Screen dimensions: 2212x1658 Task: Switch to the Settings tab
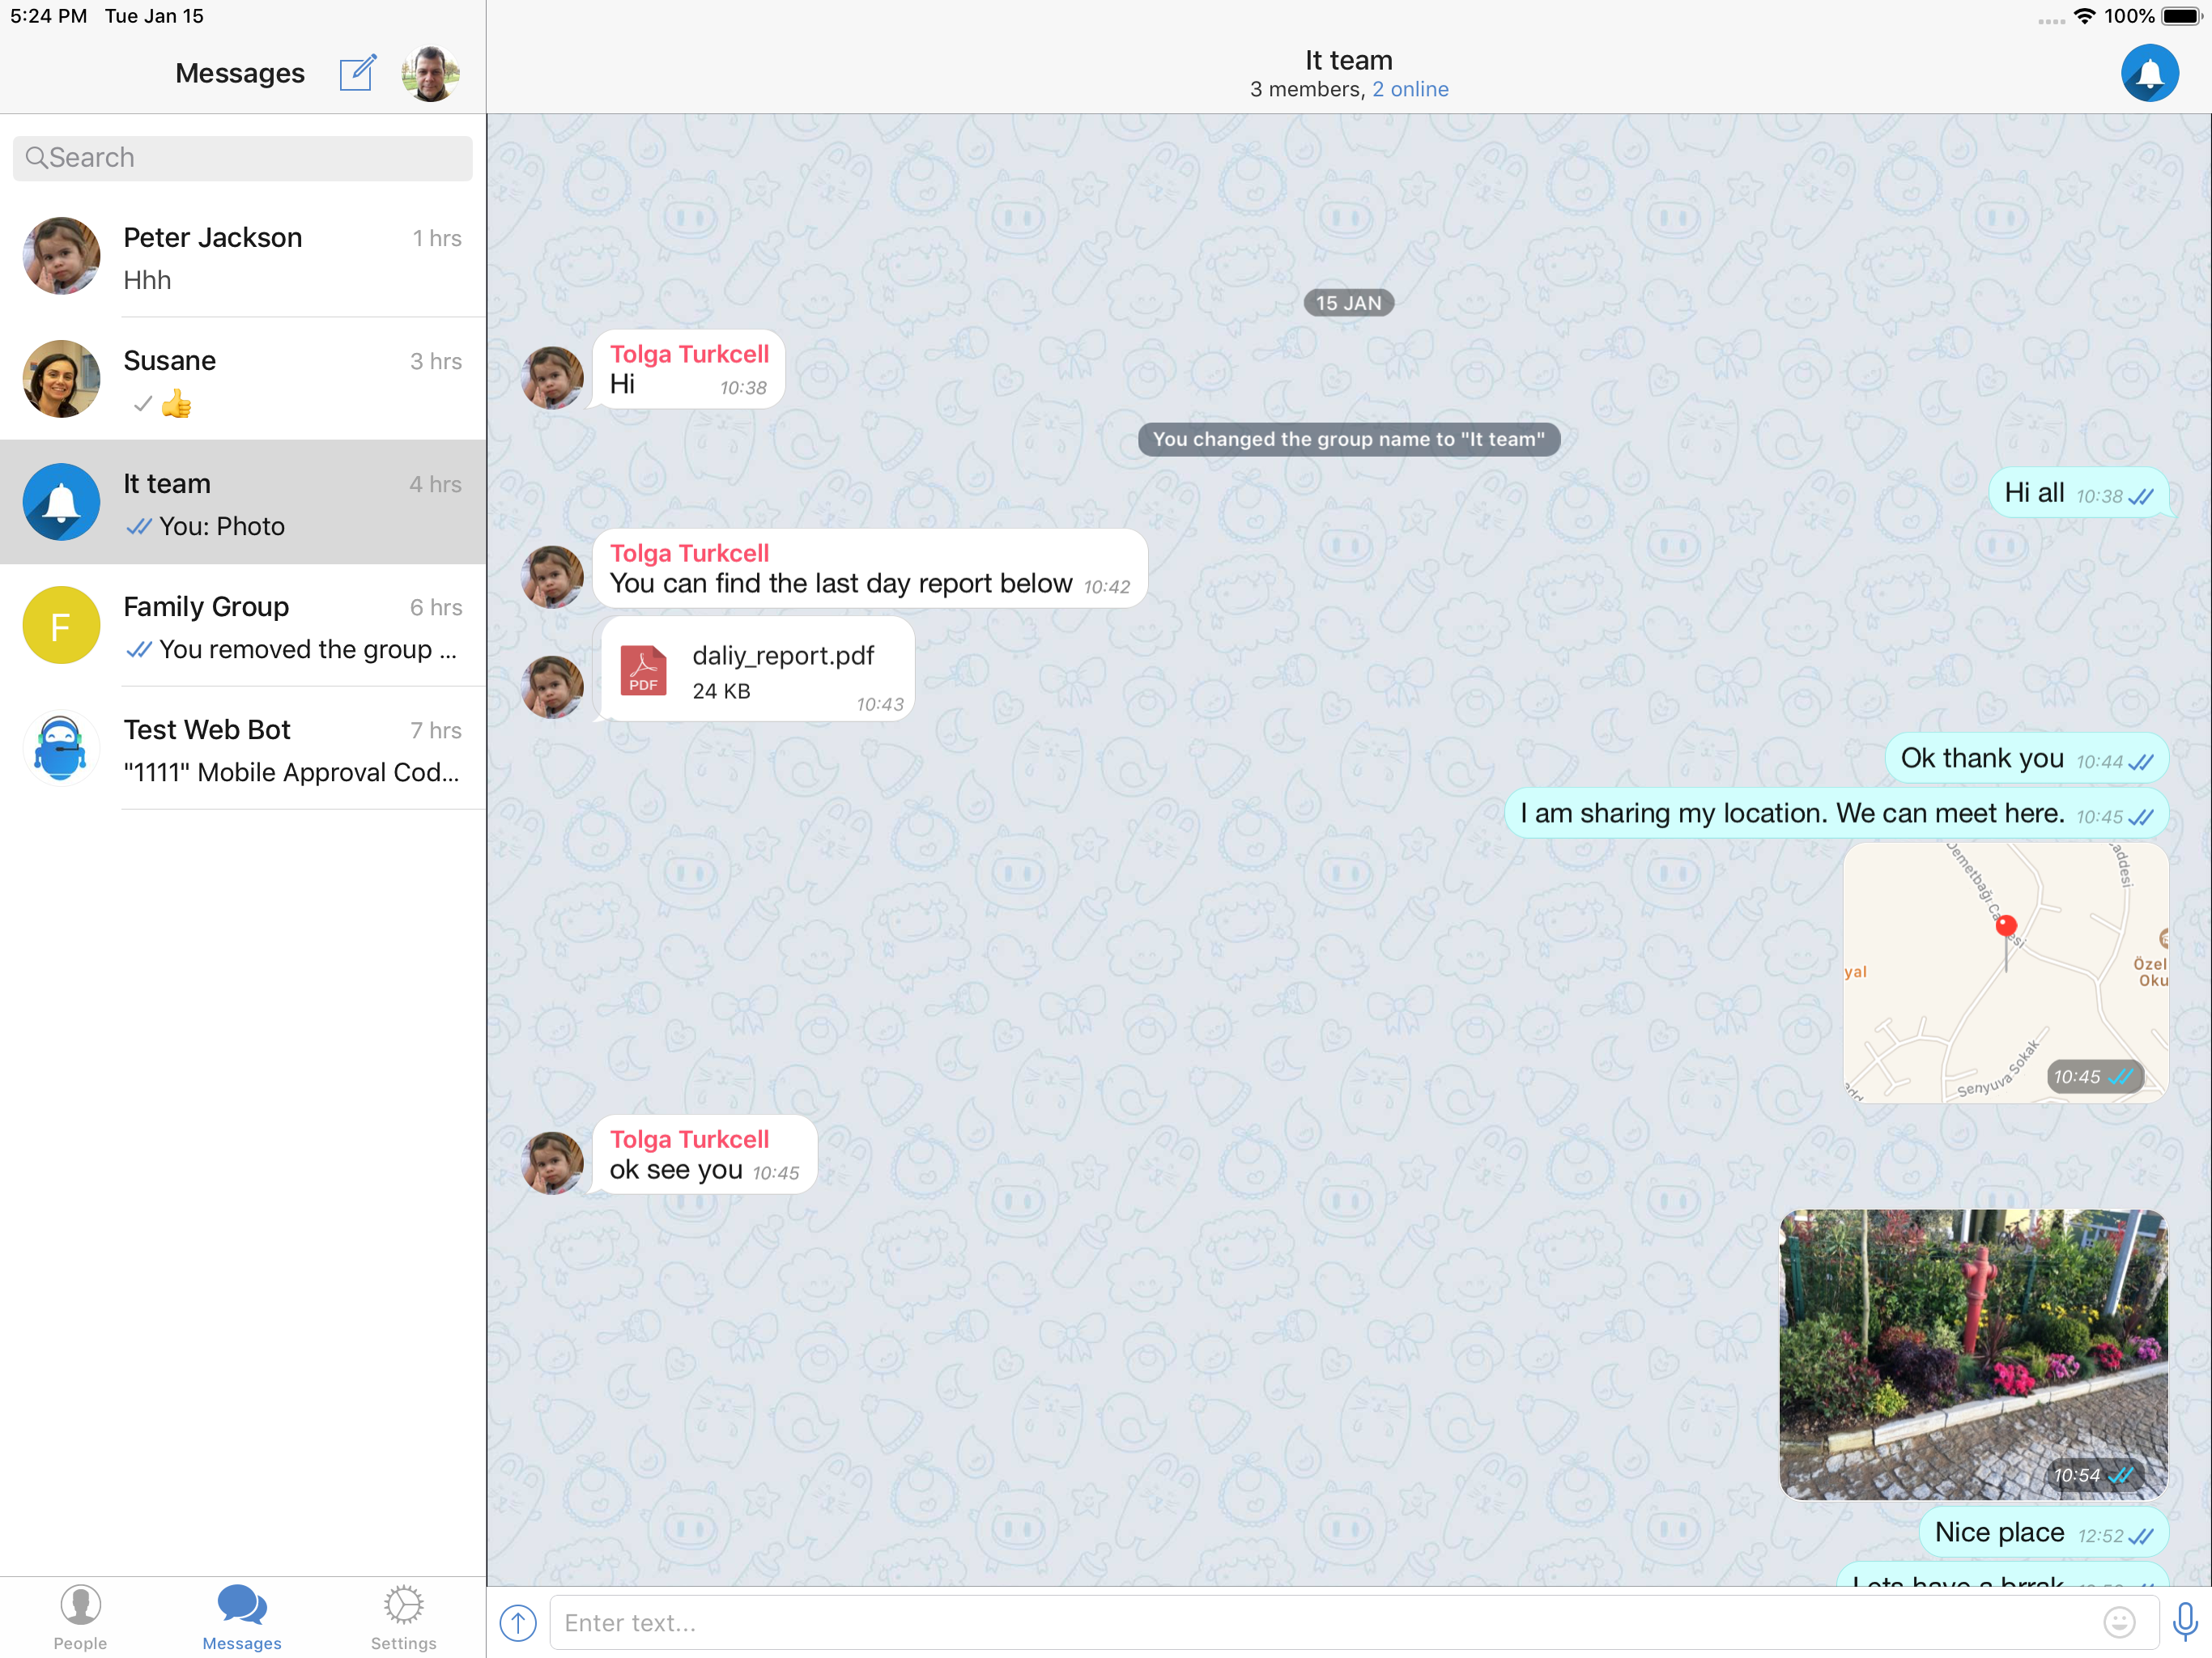click(404, 1617)
